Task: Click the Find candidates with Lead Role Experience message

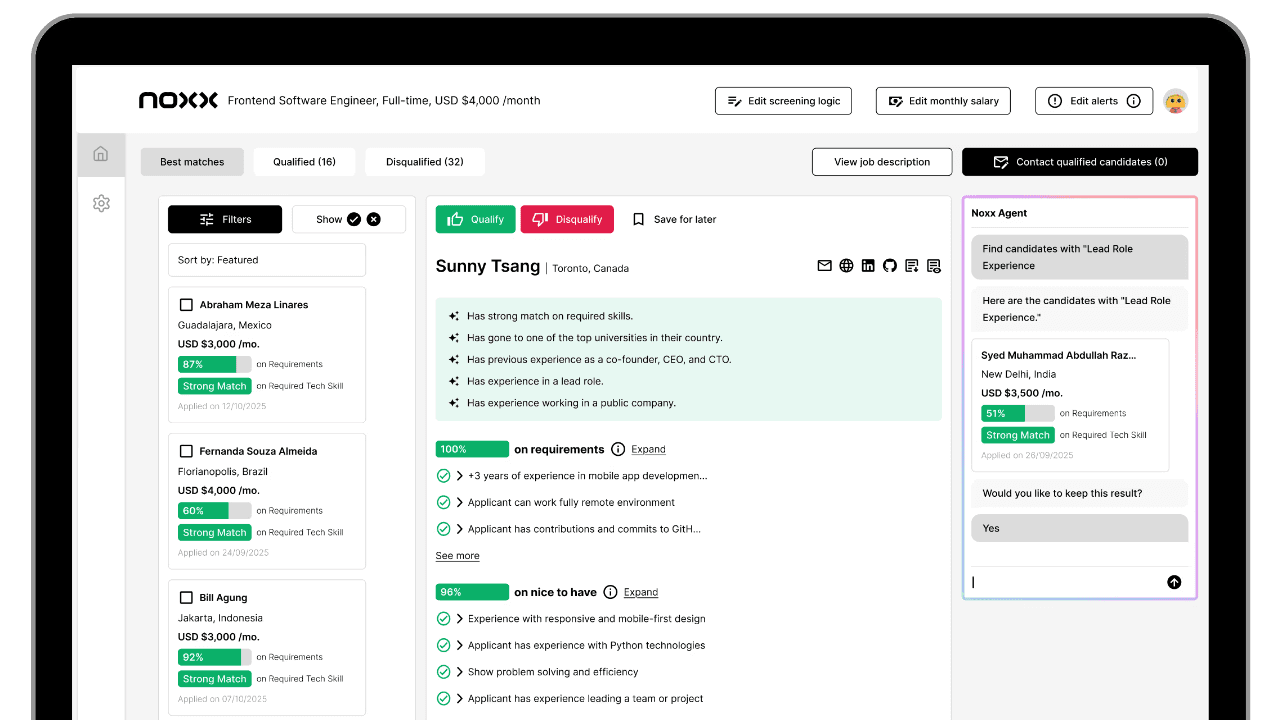Action: point(1080,257)
